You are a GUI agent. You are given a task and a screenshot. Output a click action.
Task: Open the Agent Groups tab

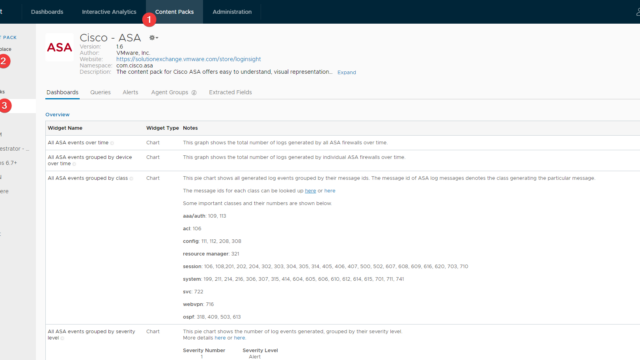pyautogui.click(x=169, y=92)
